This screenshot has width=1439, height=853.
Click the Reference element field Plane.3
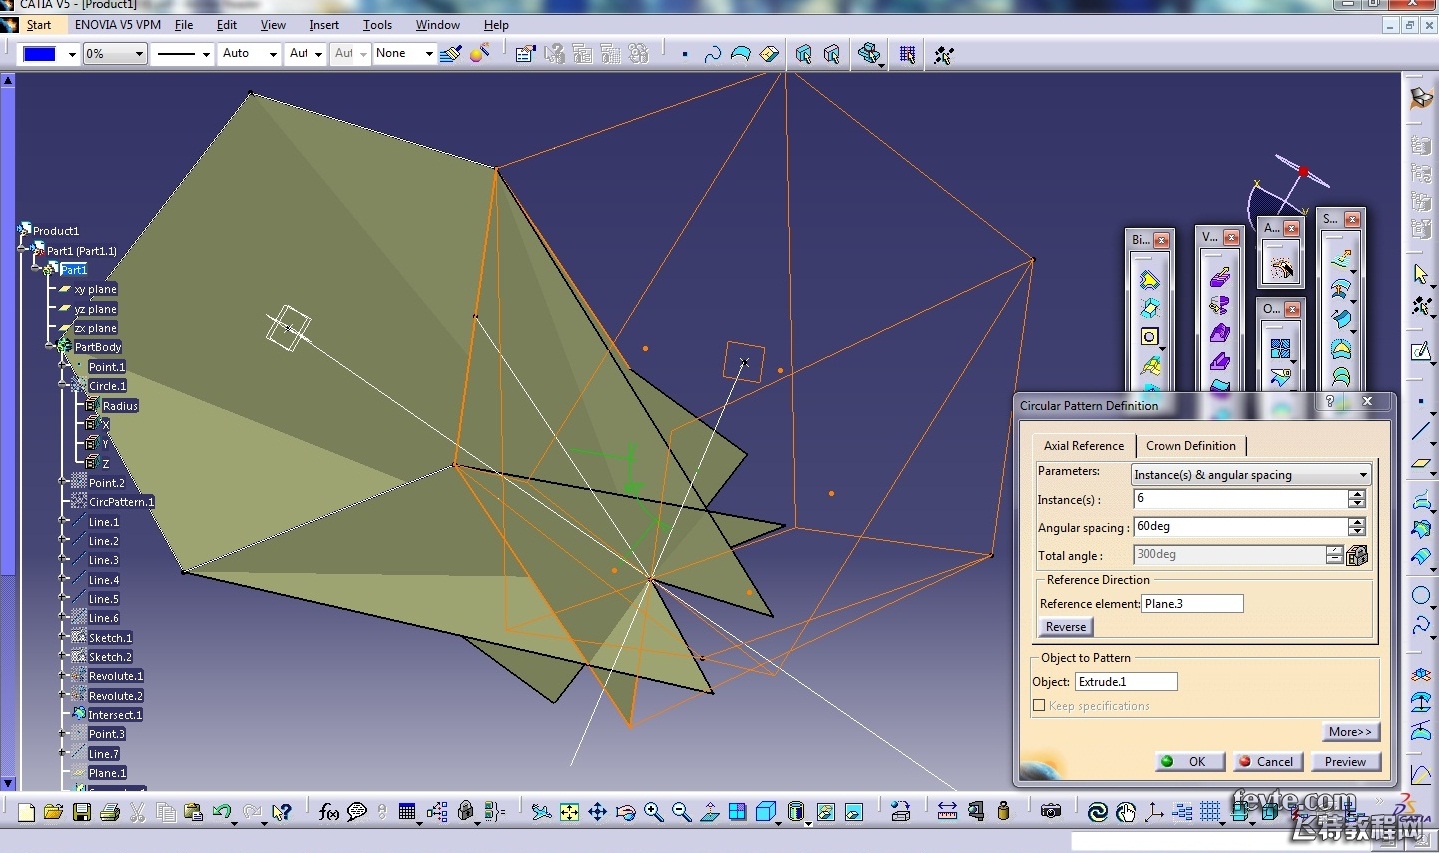(x=1192, y=604)
